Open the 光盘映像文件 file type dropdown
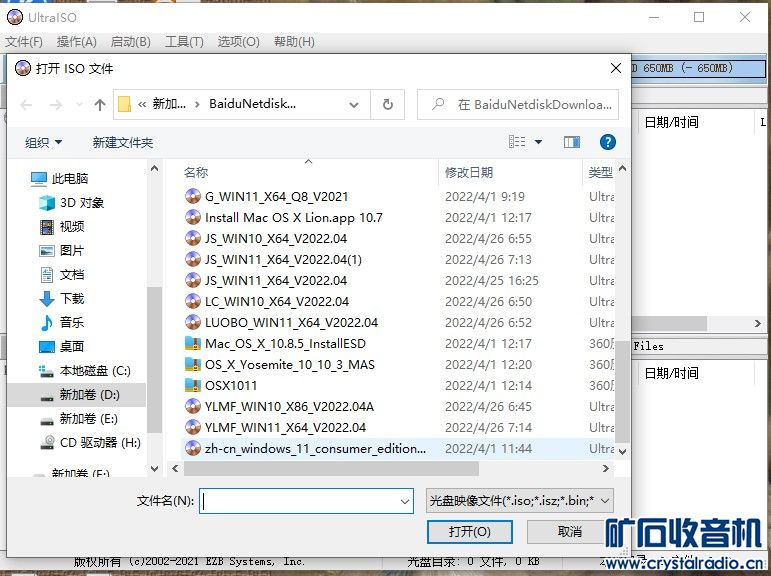The width and height of the screenshot is (771, 576). click(x=520, y=501)
